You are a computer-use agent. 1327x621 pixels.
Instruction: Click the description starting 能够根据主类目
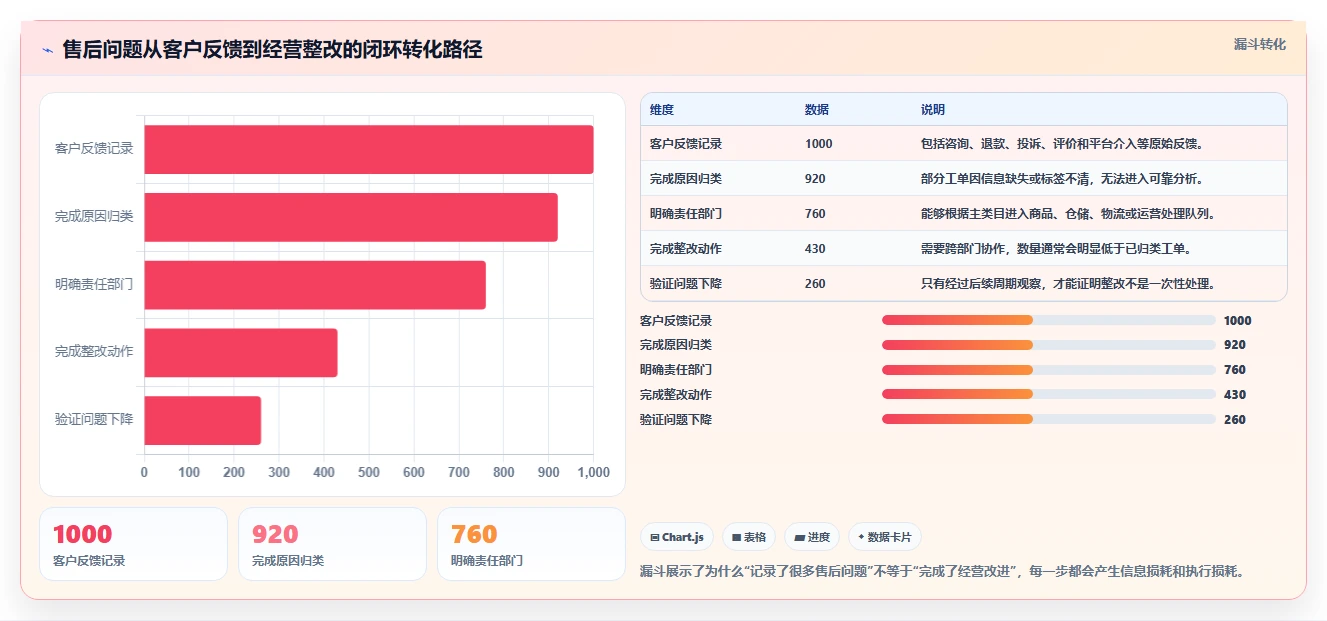[1070, 214]
